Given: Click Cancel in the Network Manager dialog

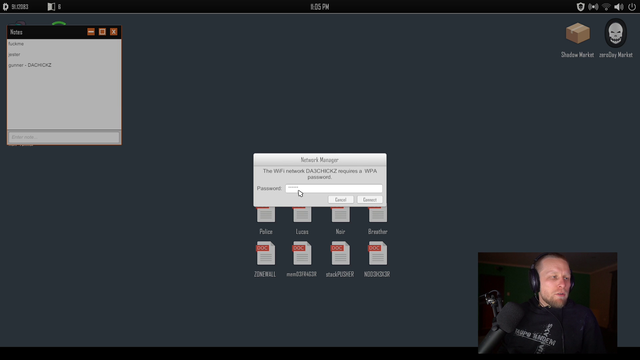Looking at the screenshot, I should point(340,200).
